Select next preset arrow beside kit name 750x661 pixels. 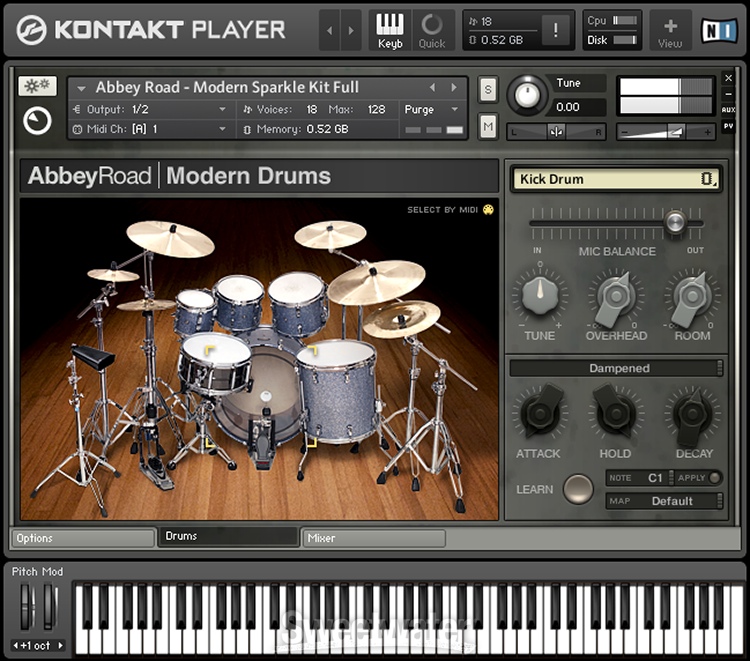pyautogui.click(x=454, y=87)
